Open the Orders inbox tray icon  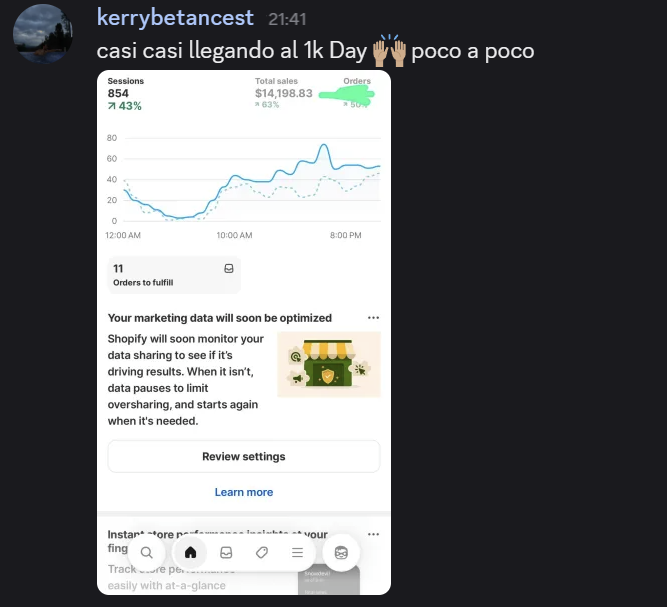226,552
